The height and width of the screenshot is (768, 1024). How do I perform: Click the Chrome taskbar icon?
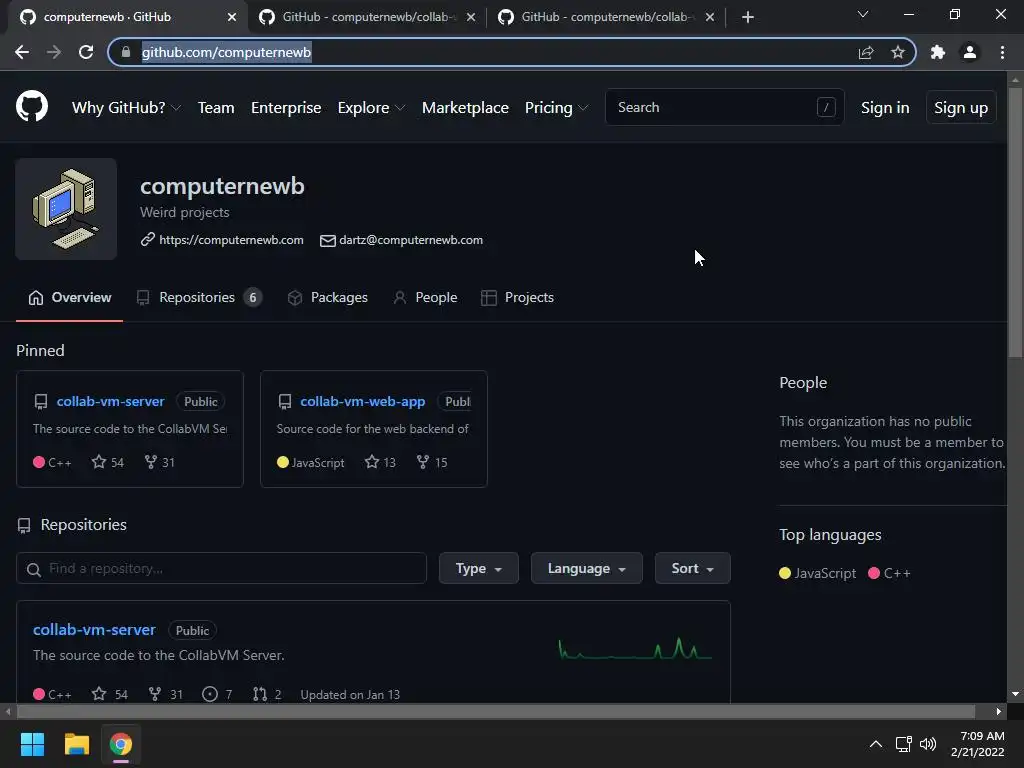point(121,744)
